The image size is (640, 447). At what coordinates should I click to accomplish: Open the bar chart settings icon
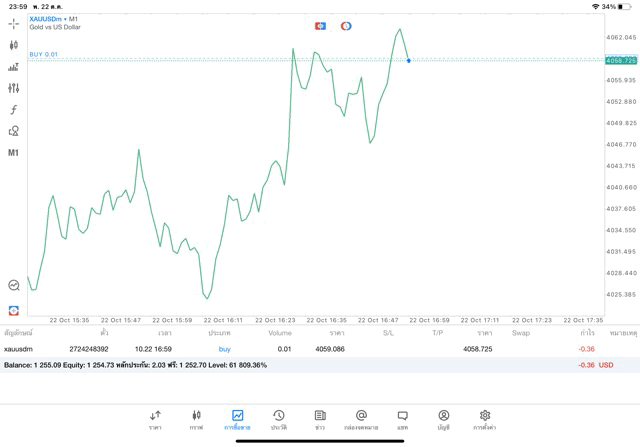coord(13,67)
